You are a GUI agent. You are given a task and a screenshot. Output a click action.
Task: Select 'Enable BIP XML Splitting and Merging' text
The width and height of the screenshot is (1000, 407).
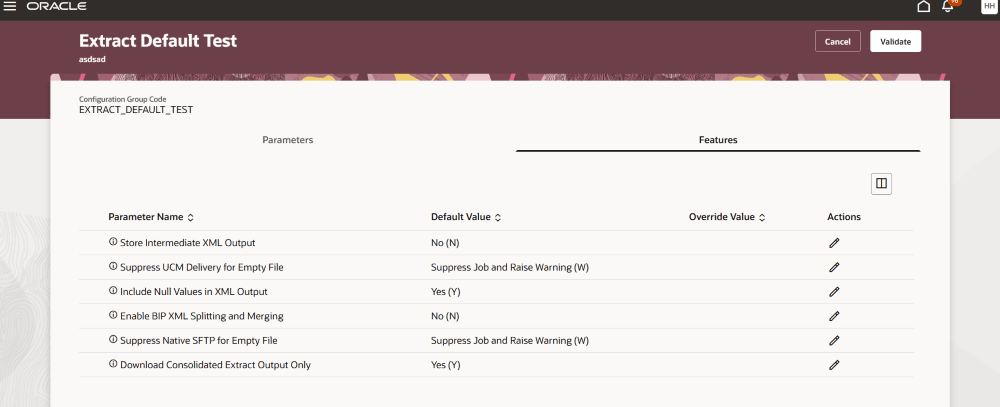point(202,316)
